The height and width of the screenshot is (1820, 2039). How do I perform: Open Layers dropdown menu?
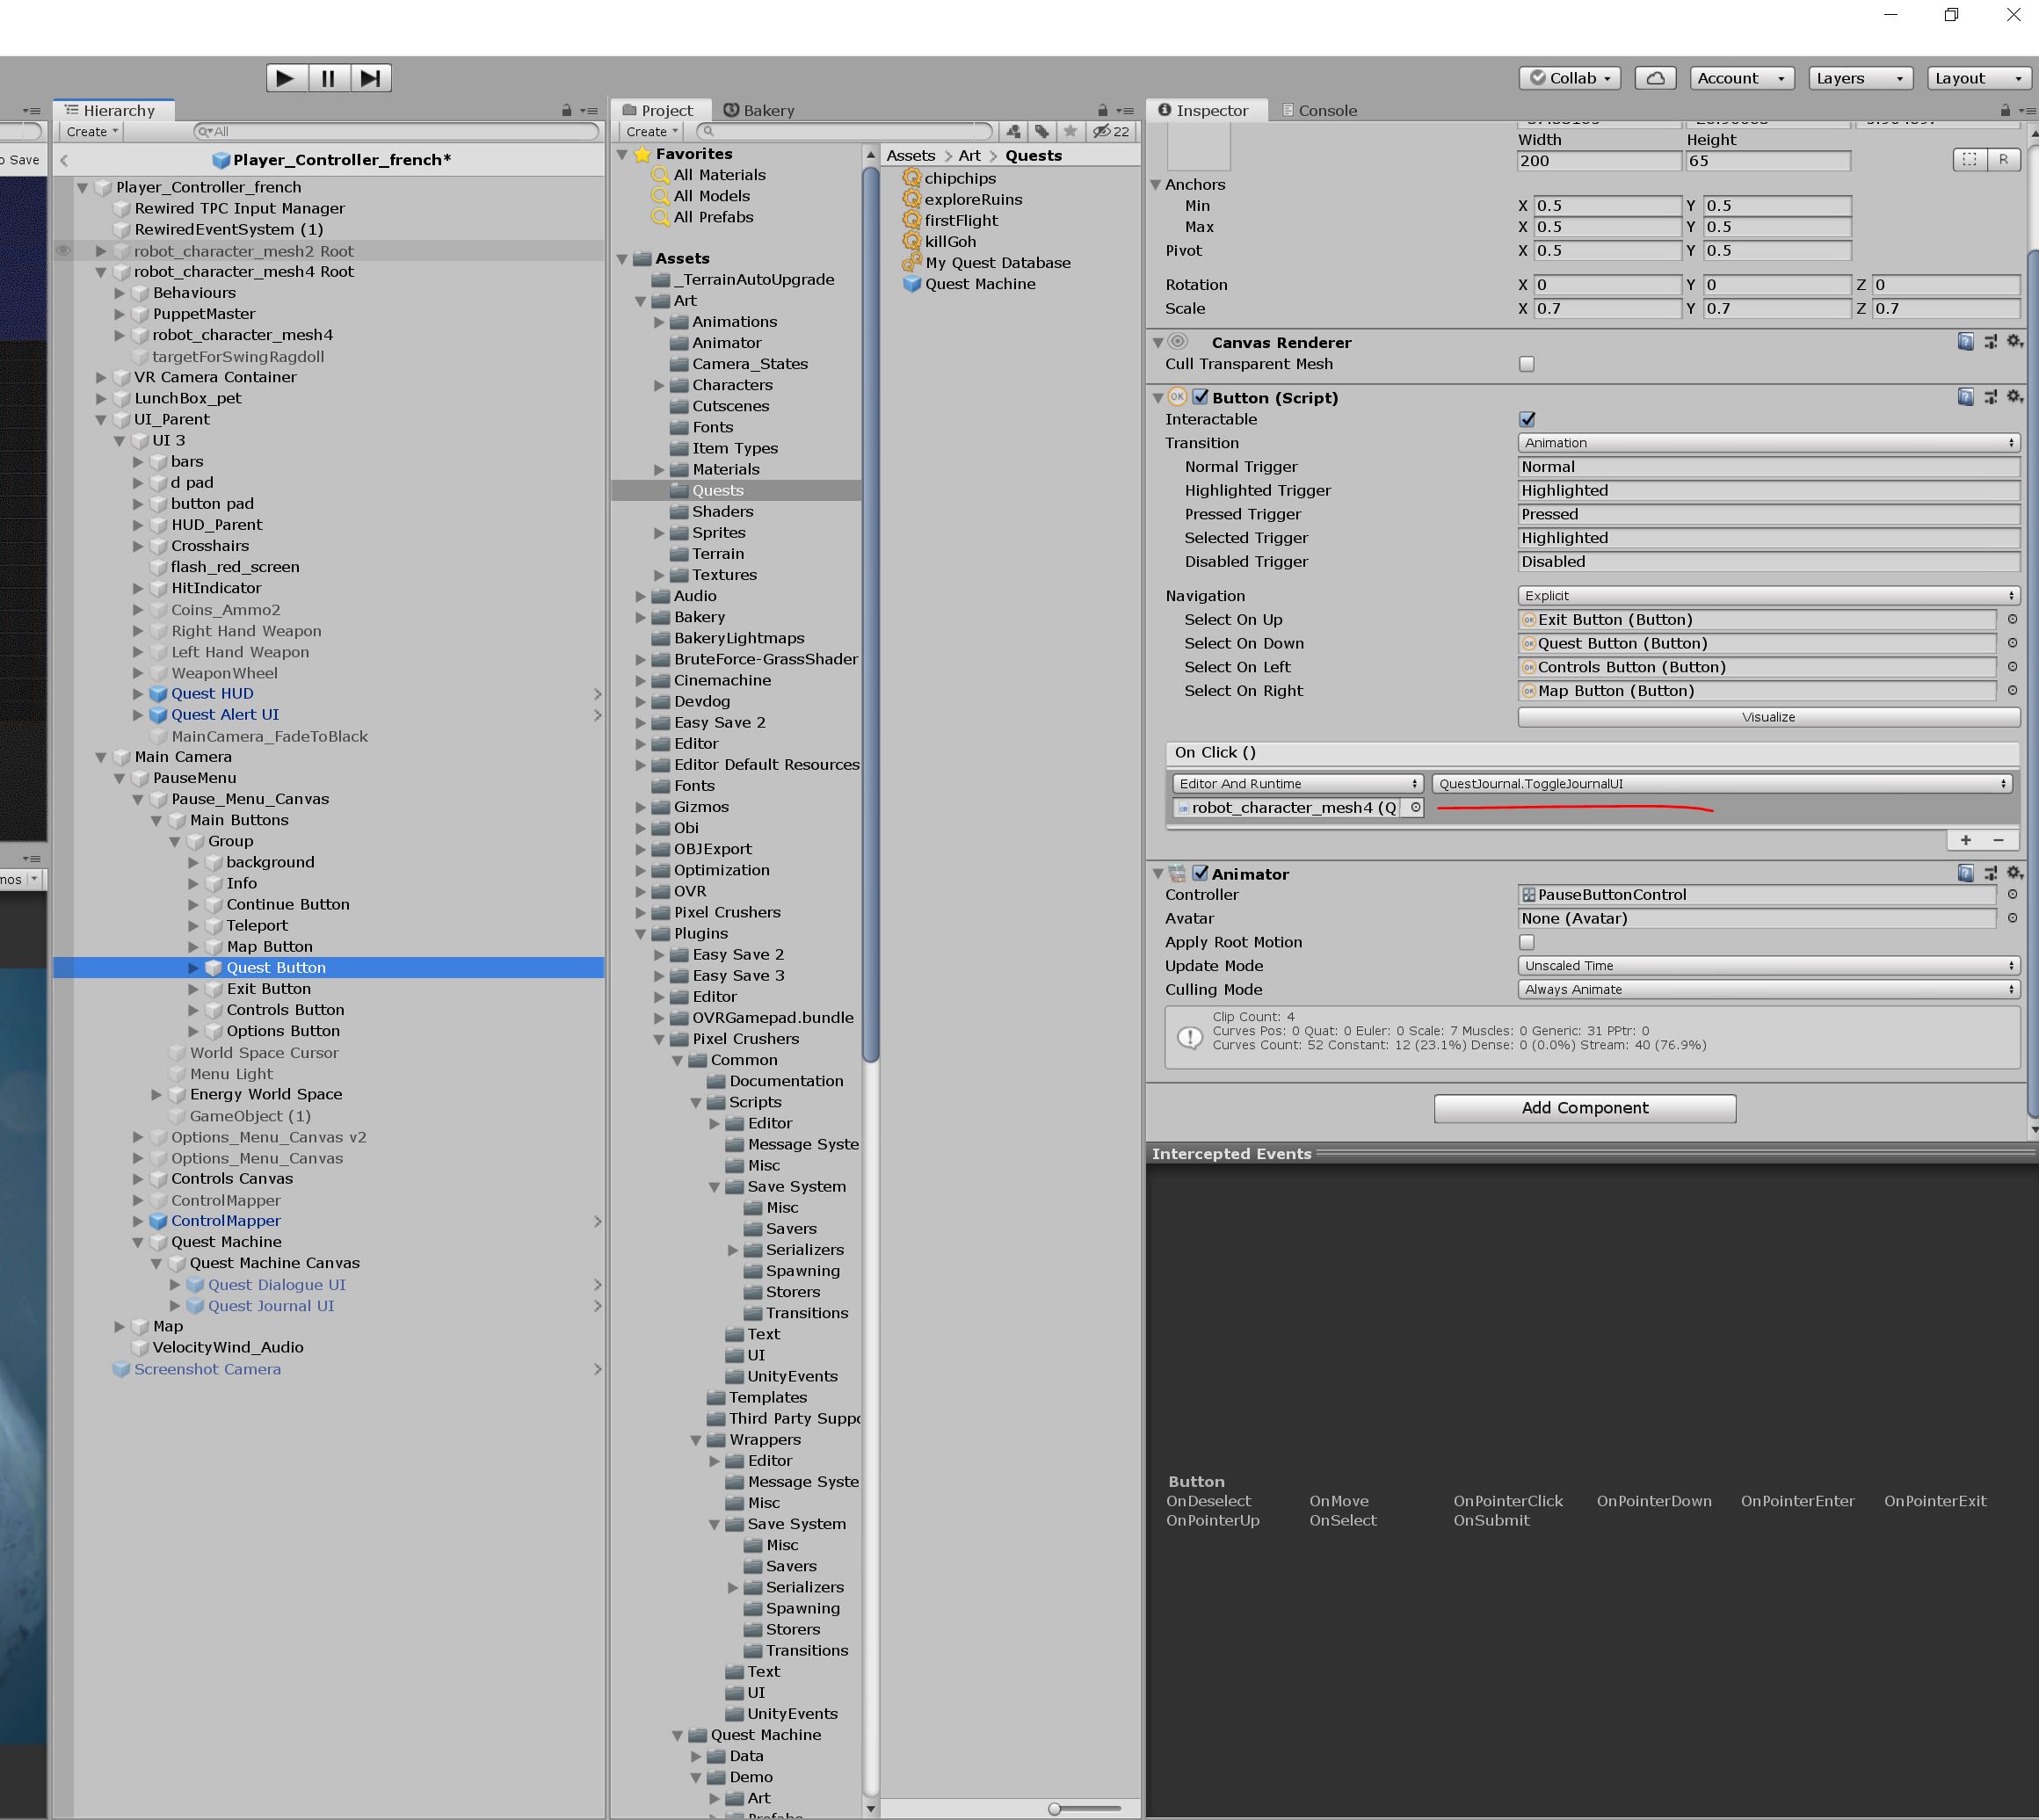pos(1859,78)
